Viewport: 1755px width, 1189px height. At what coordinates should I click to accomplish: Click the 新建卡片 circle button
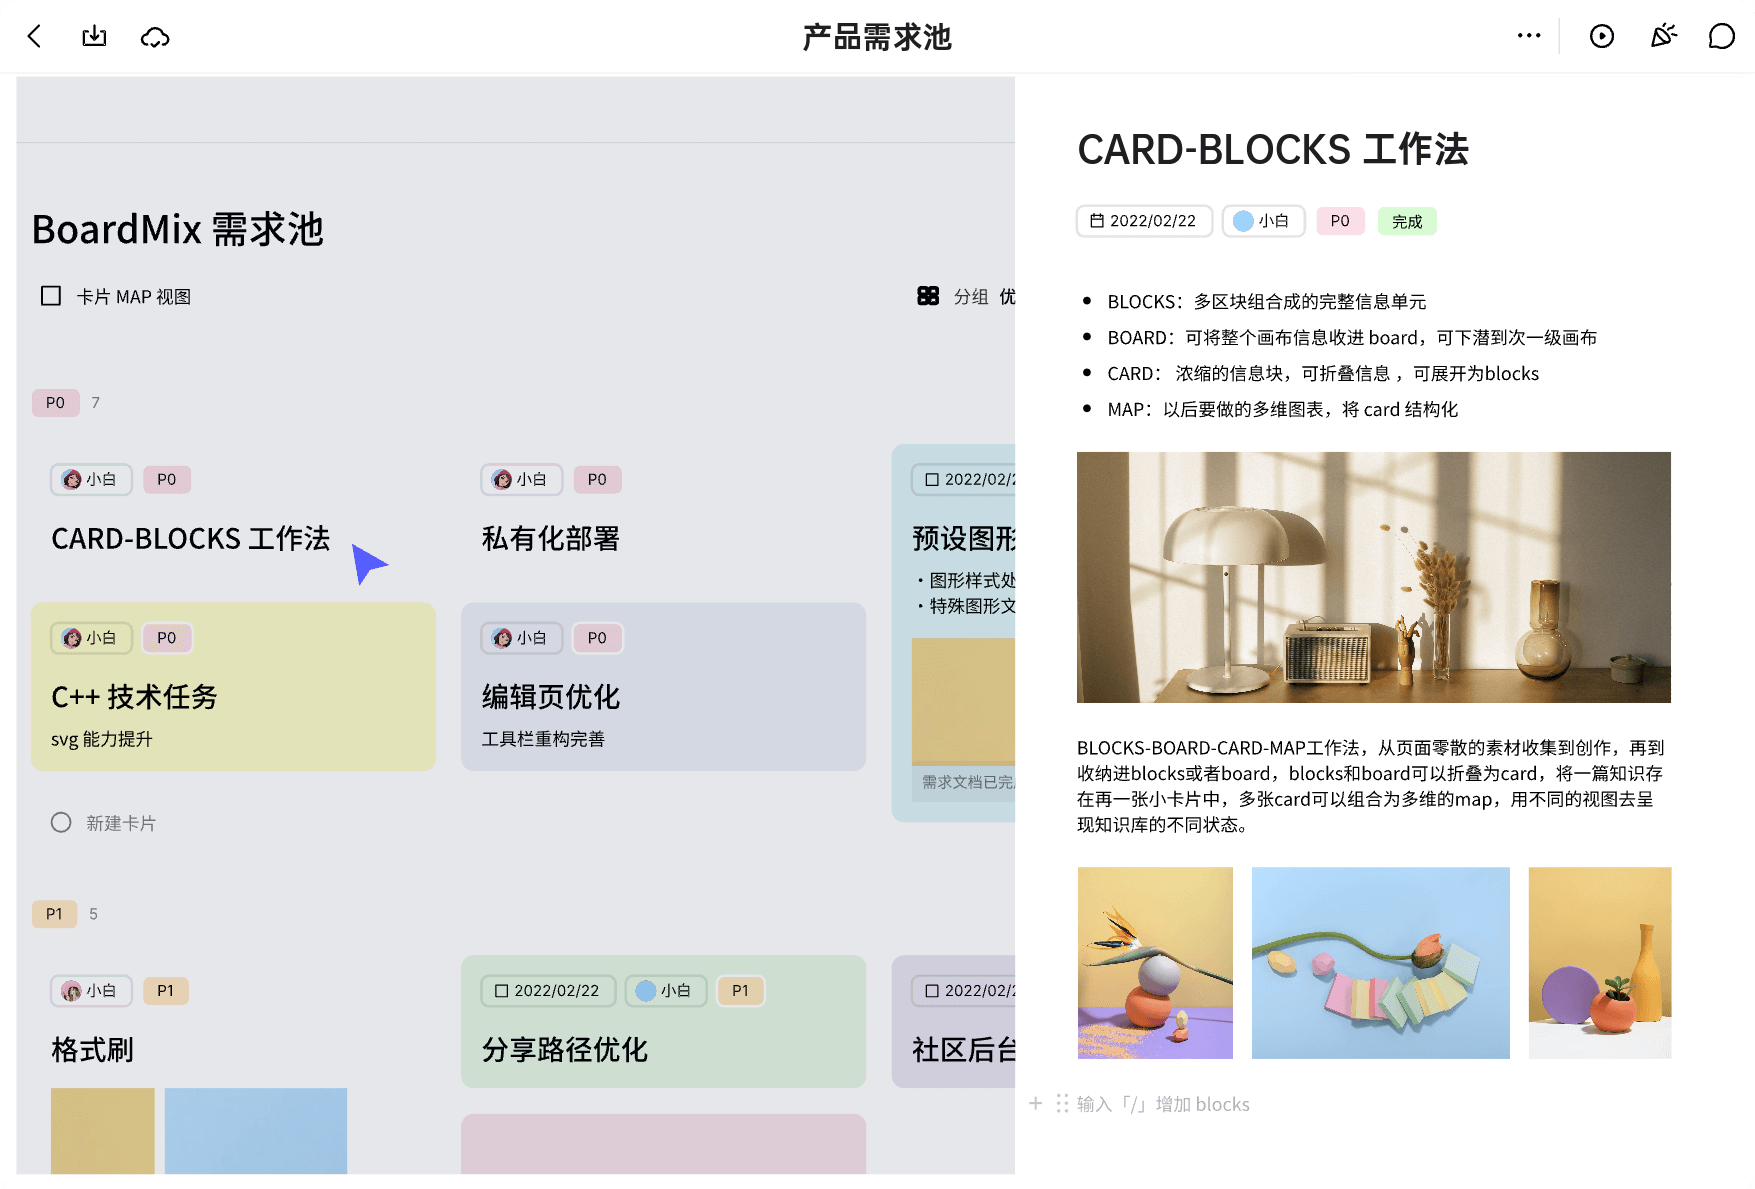pos(61,822)
